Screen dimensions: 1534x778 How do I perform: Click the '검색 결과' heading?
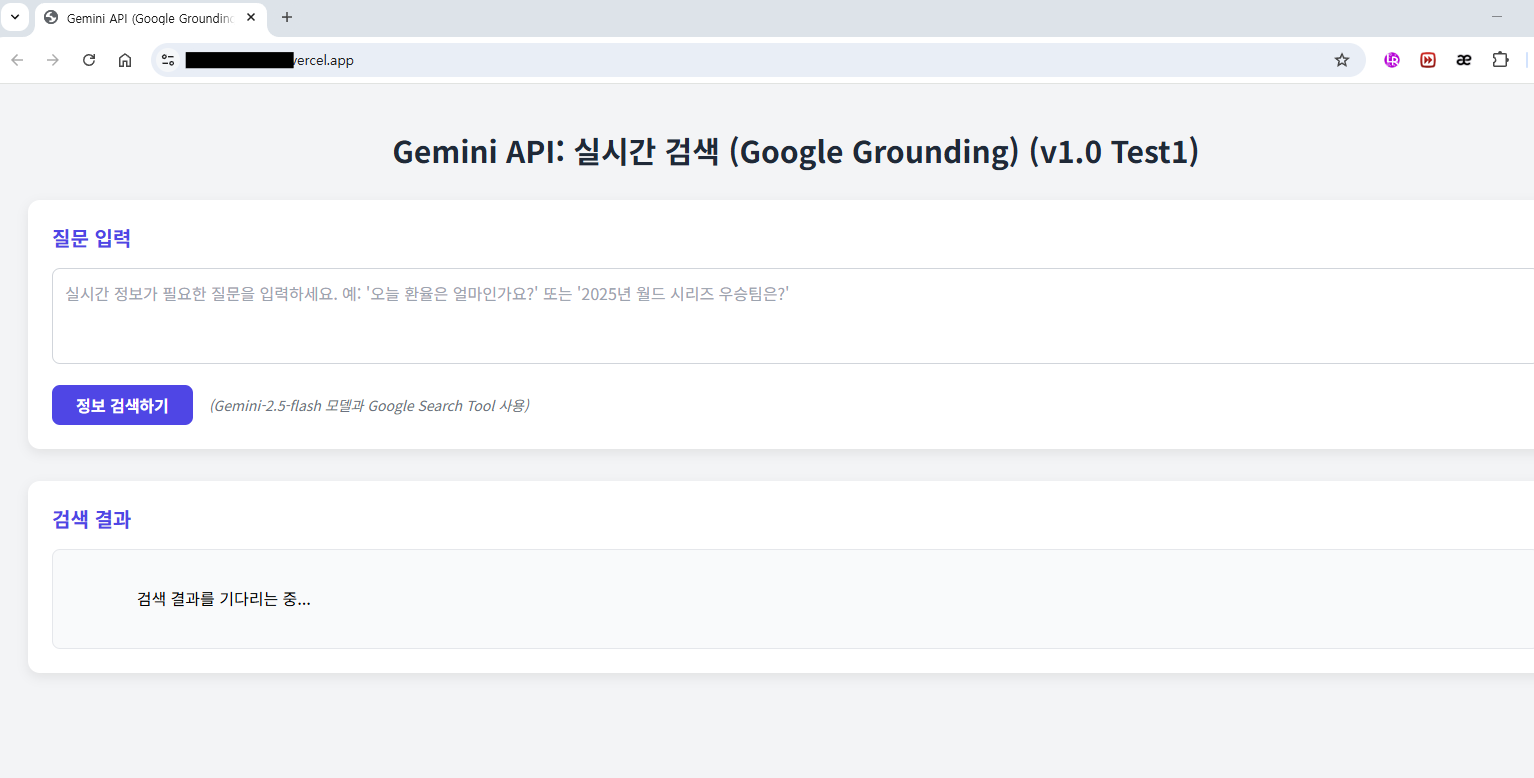[x=91, y=519]
